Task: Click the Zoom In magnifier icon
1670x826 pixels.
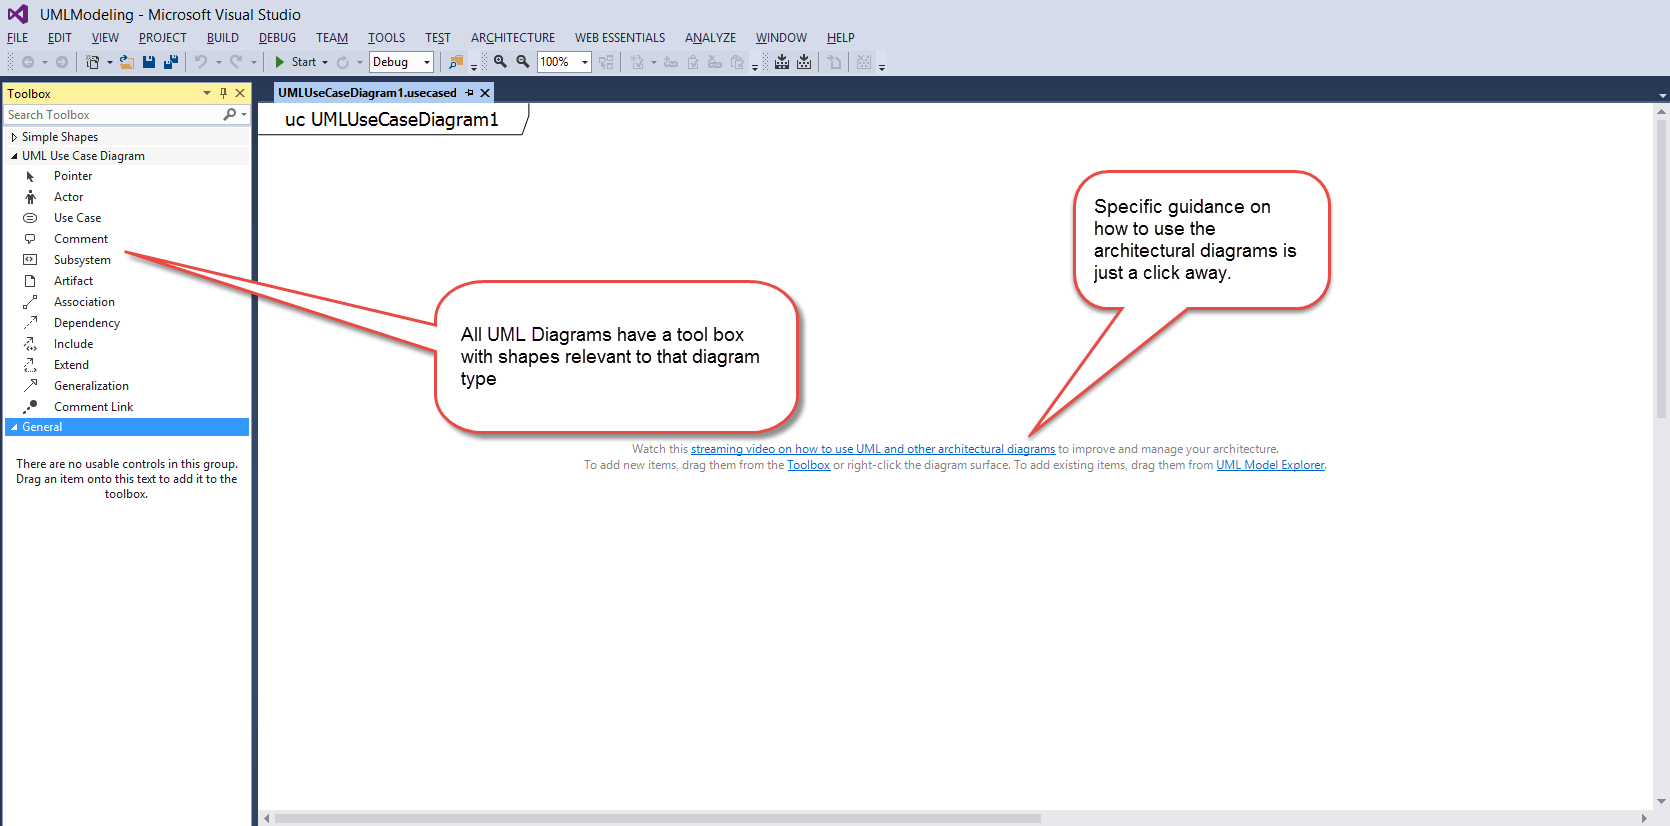Action: (x=500, y=62)
